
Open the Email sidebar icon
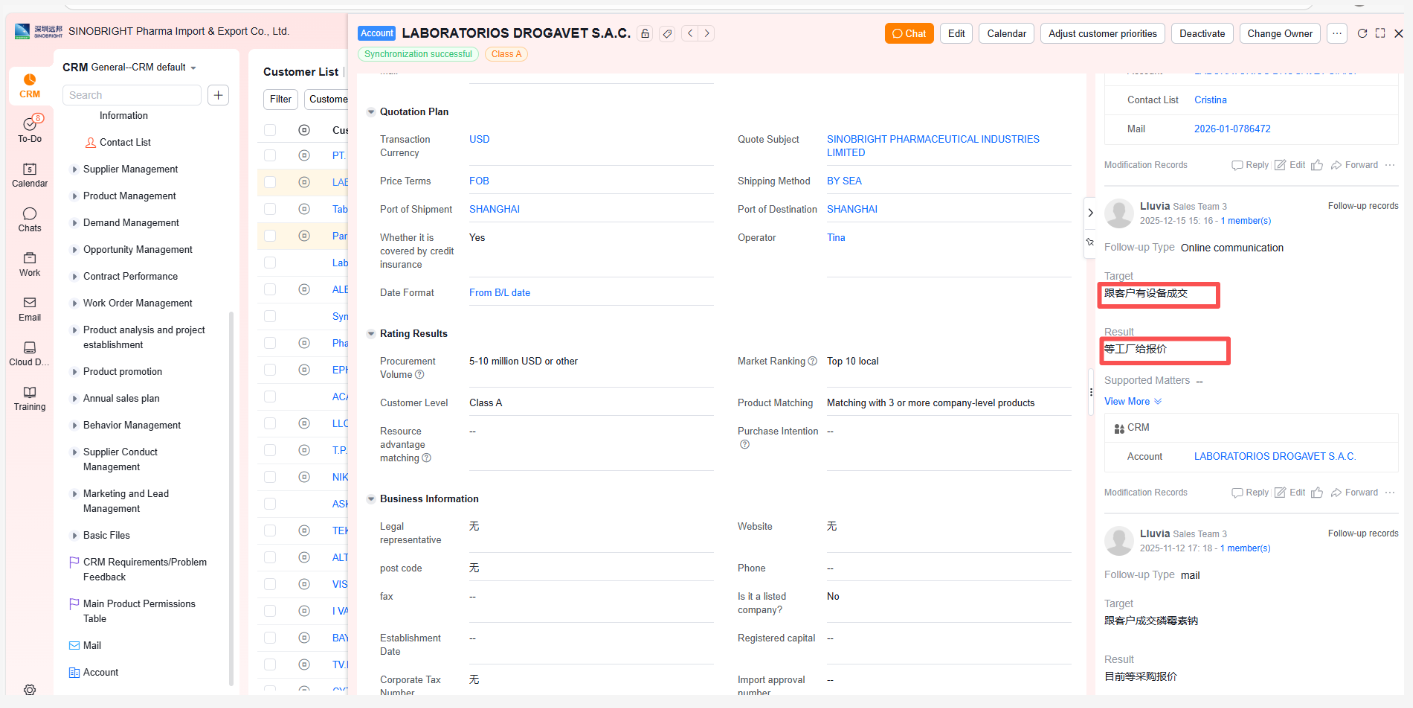point(29,308)
